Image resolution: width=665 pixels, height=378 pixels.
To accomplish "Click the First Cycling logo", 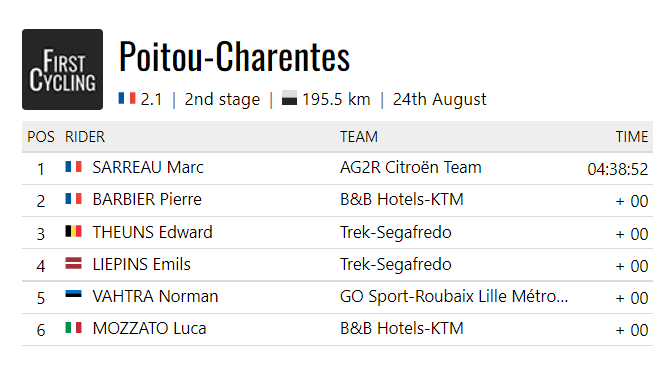I will 62,70.
